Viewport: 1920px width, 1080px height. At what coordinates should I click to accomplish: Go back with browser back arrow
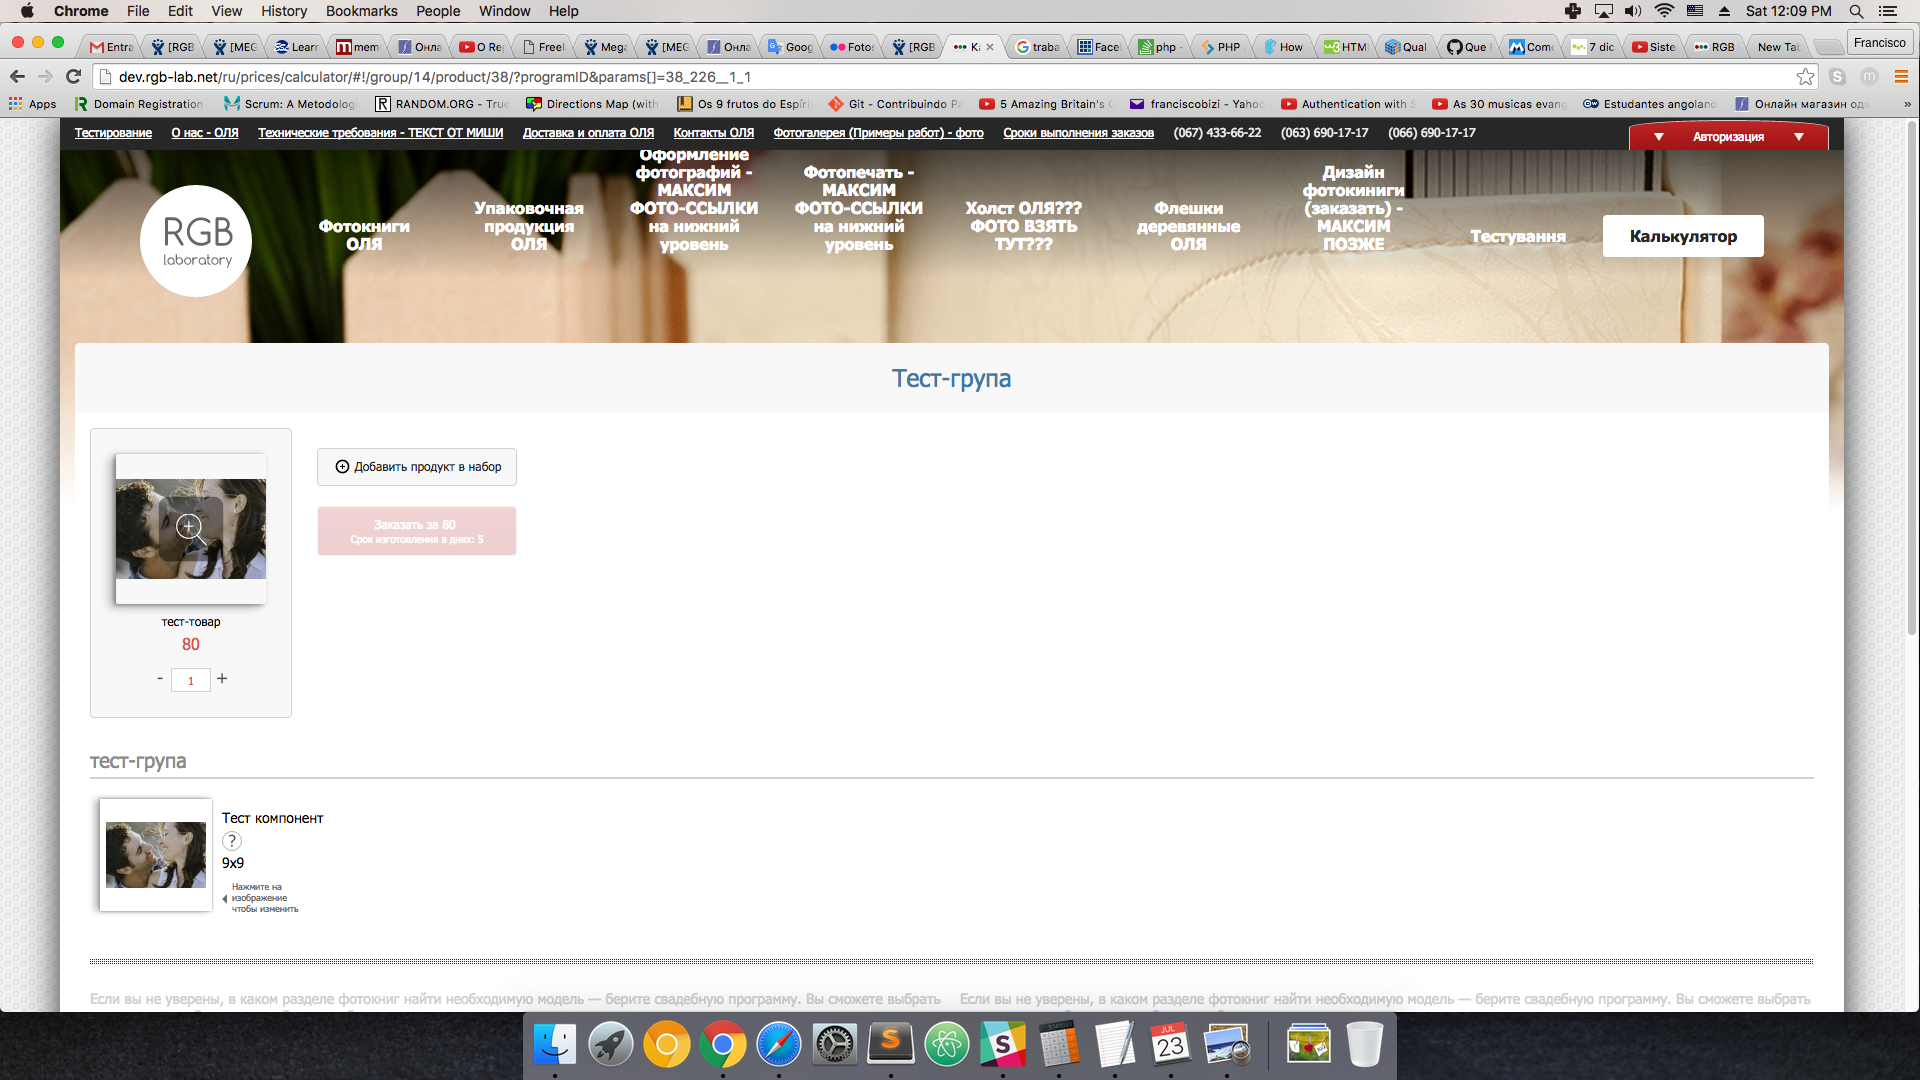tap(17, 76)
